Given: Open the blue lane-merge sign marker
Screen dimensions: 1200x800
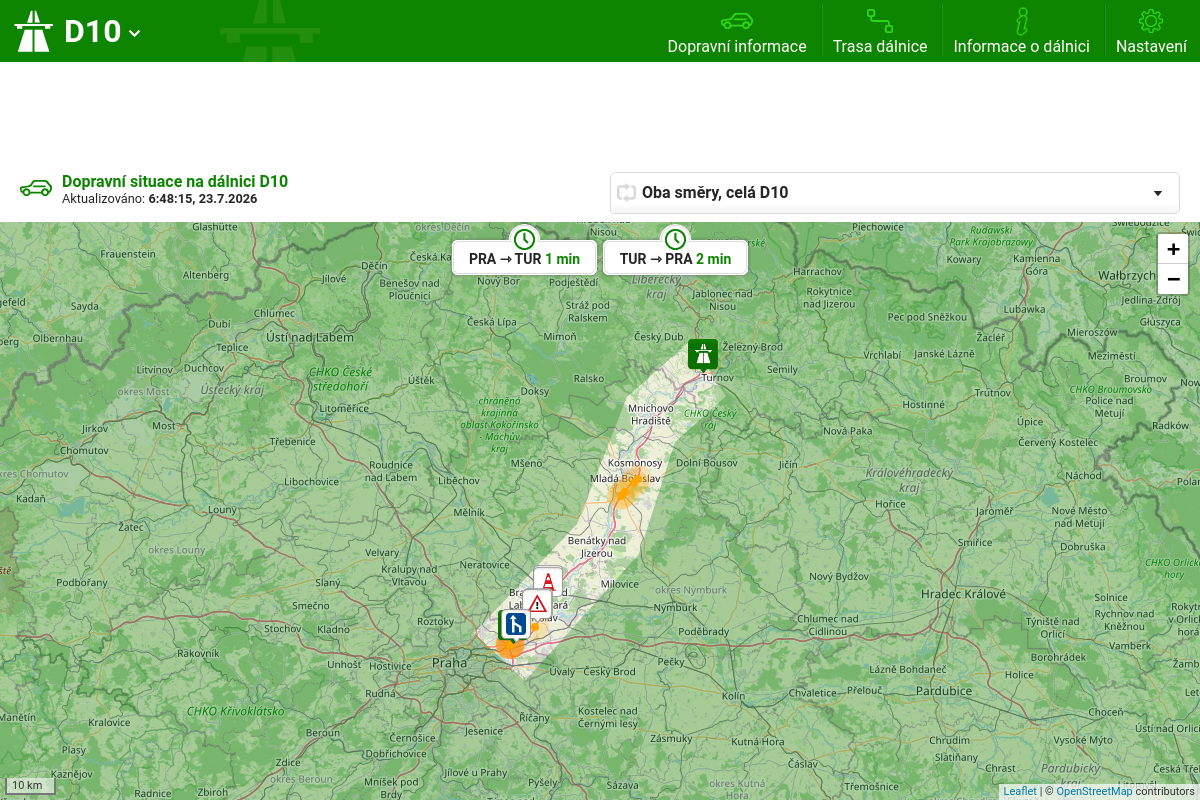Looking at the screenshot, I should coord(516,625).
